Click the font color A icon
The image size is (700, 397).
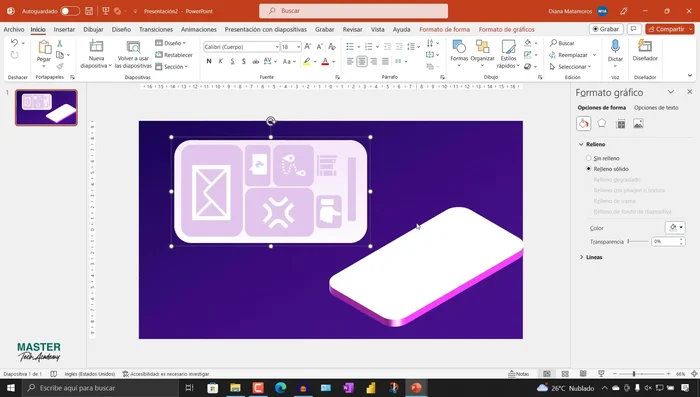(x=325, y=61)
